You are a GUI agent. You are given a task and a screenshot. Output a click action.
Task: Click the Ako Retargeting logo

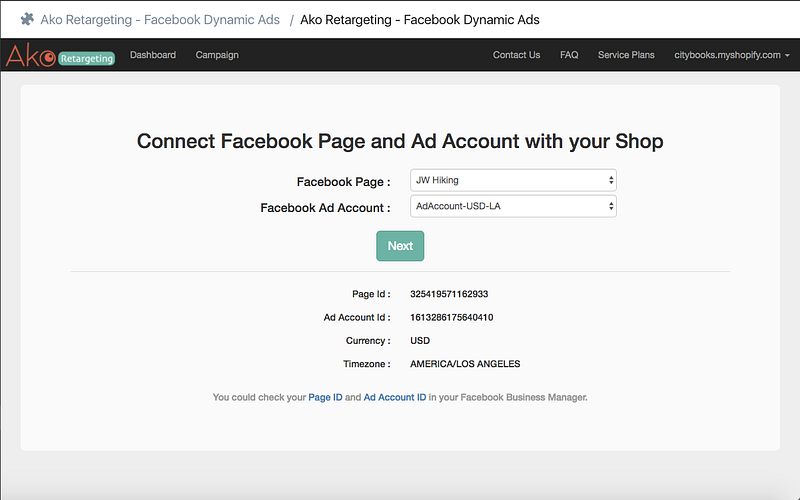coord(59,56)
